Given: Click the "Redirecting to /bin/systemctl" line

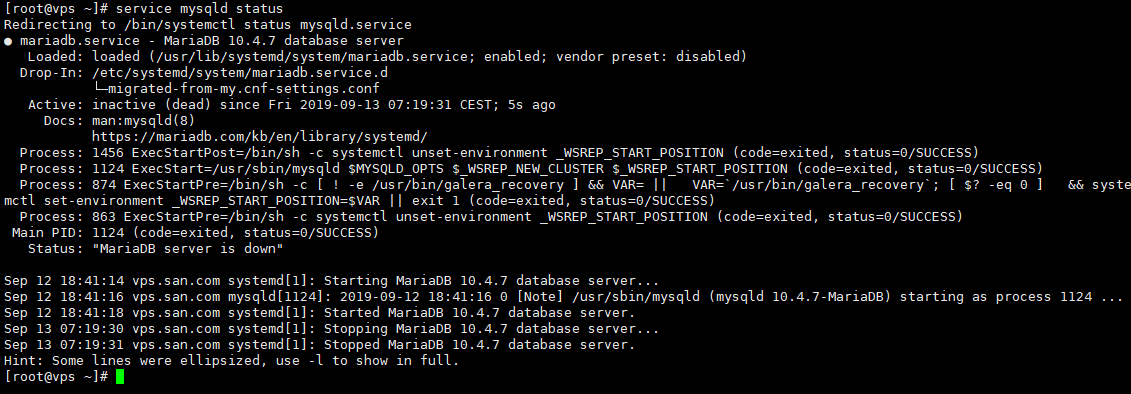Looking at the screenshot, I should tap(208, 25).
